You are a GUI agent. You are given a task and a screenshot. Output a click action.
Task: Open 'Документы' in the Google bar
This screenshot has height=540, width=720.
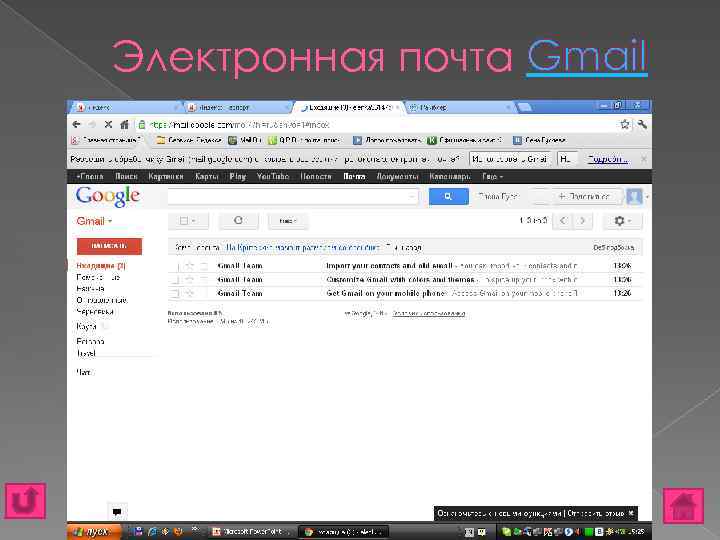[x=397, y=176]
